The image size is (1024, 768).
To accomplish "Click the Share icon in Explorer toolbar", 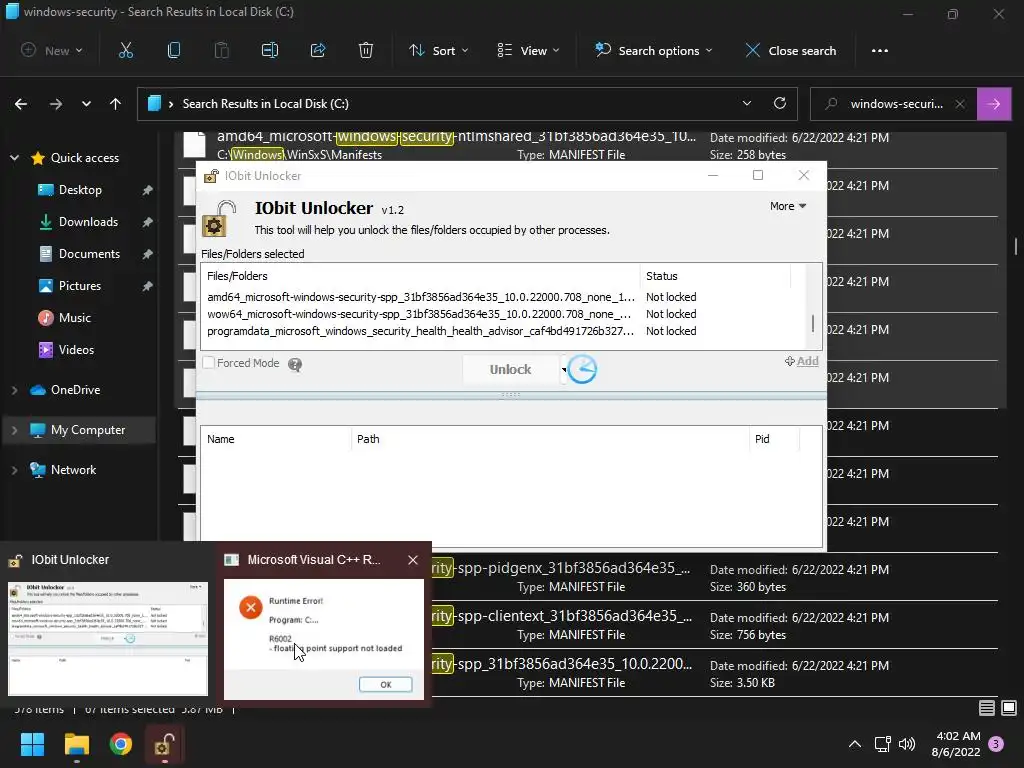I will pyautogui.click(x=318, y=50).
